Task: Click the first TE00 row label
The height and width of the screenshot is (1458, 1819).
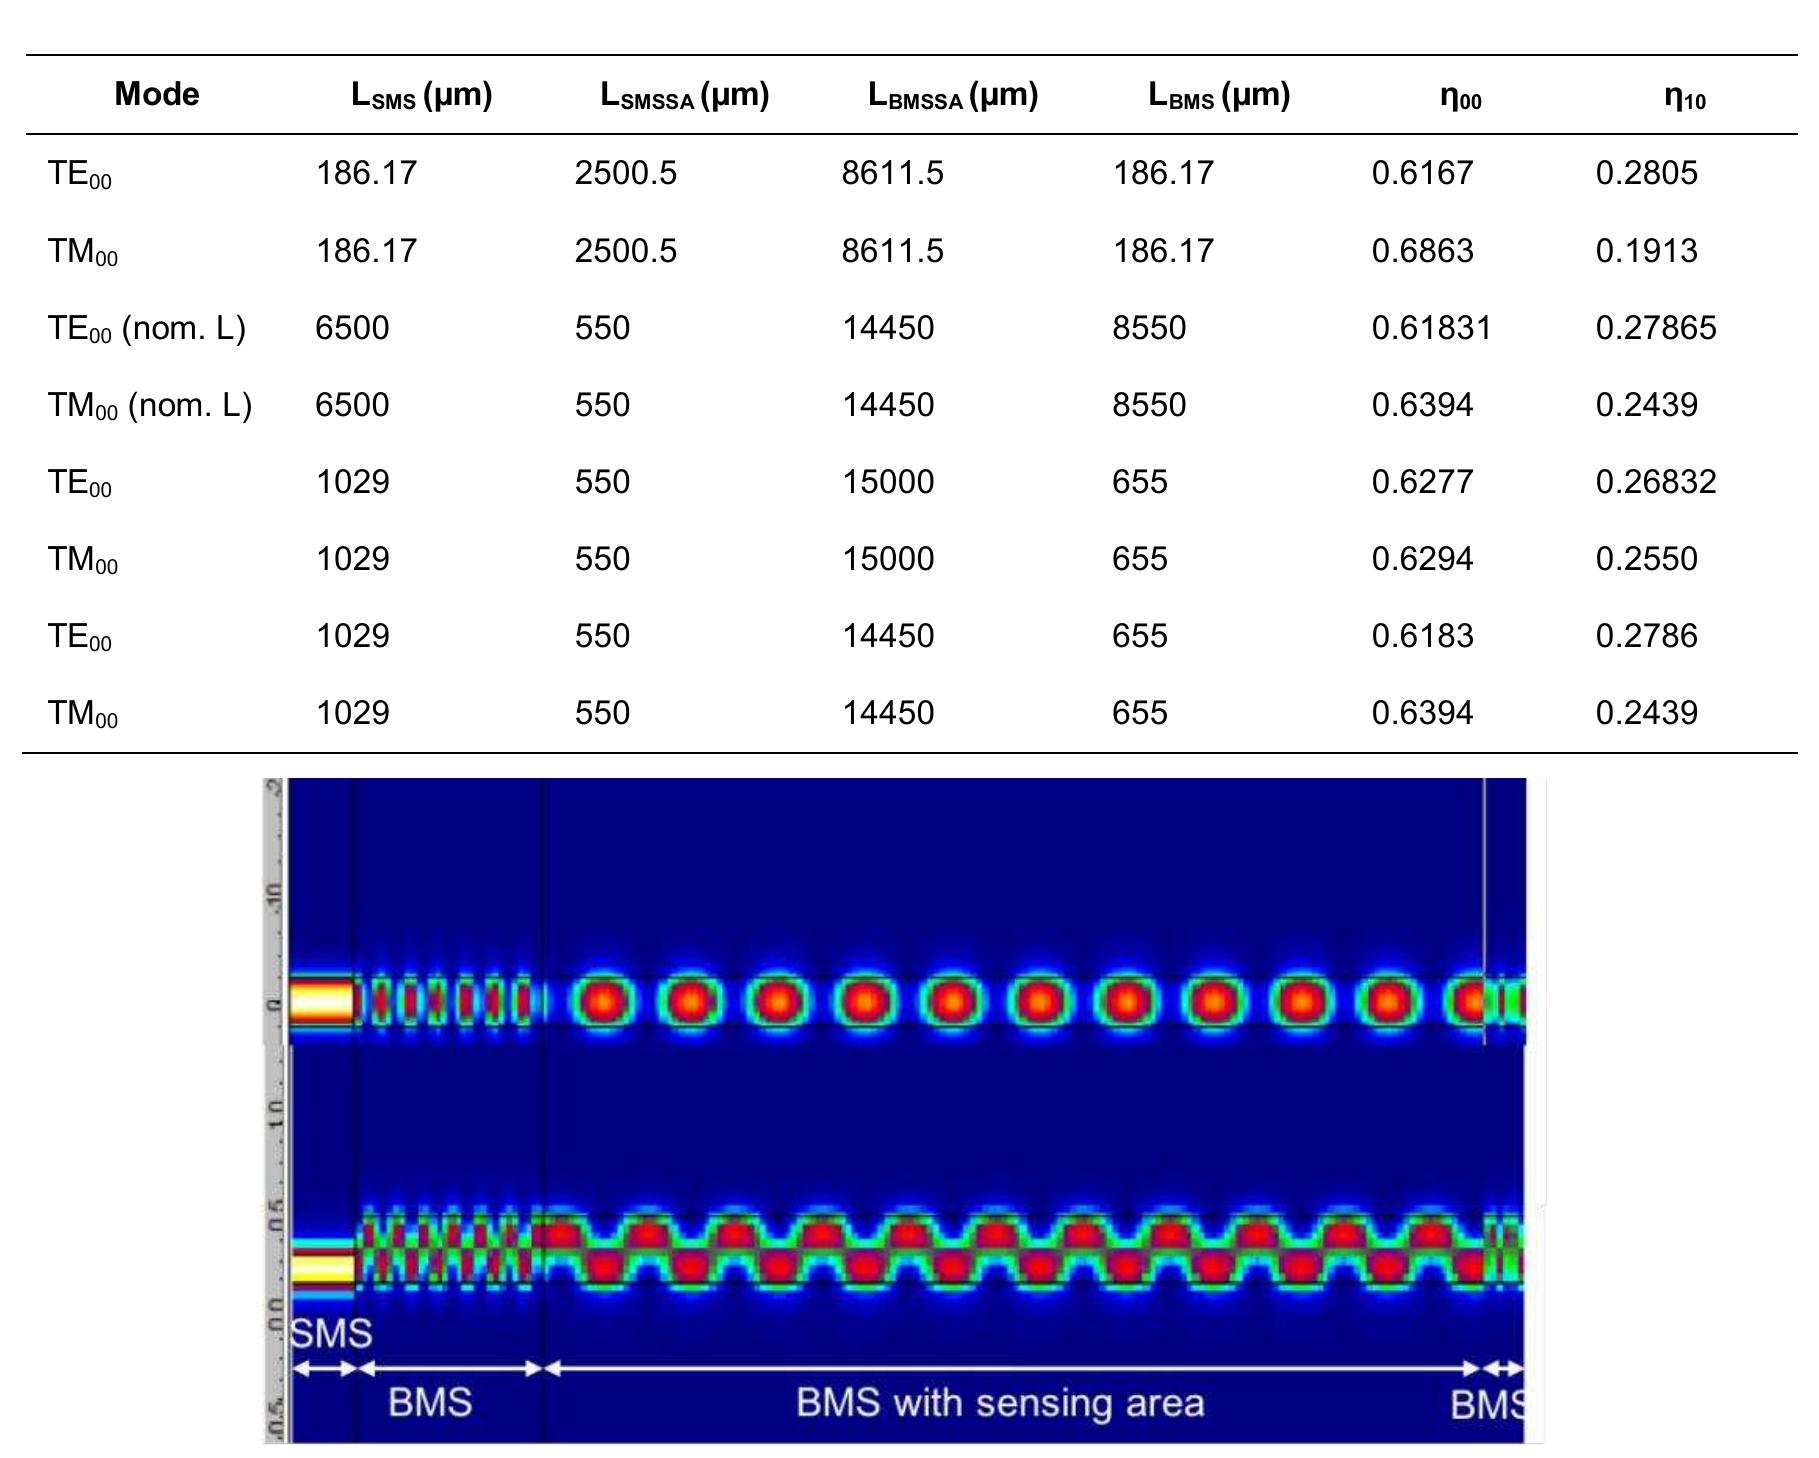Action: pyautogui.click(x=77, y=173)
